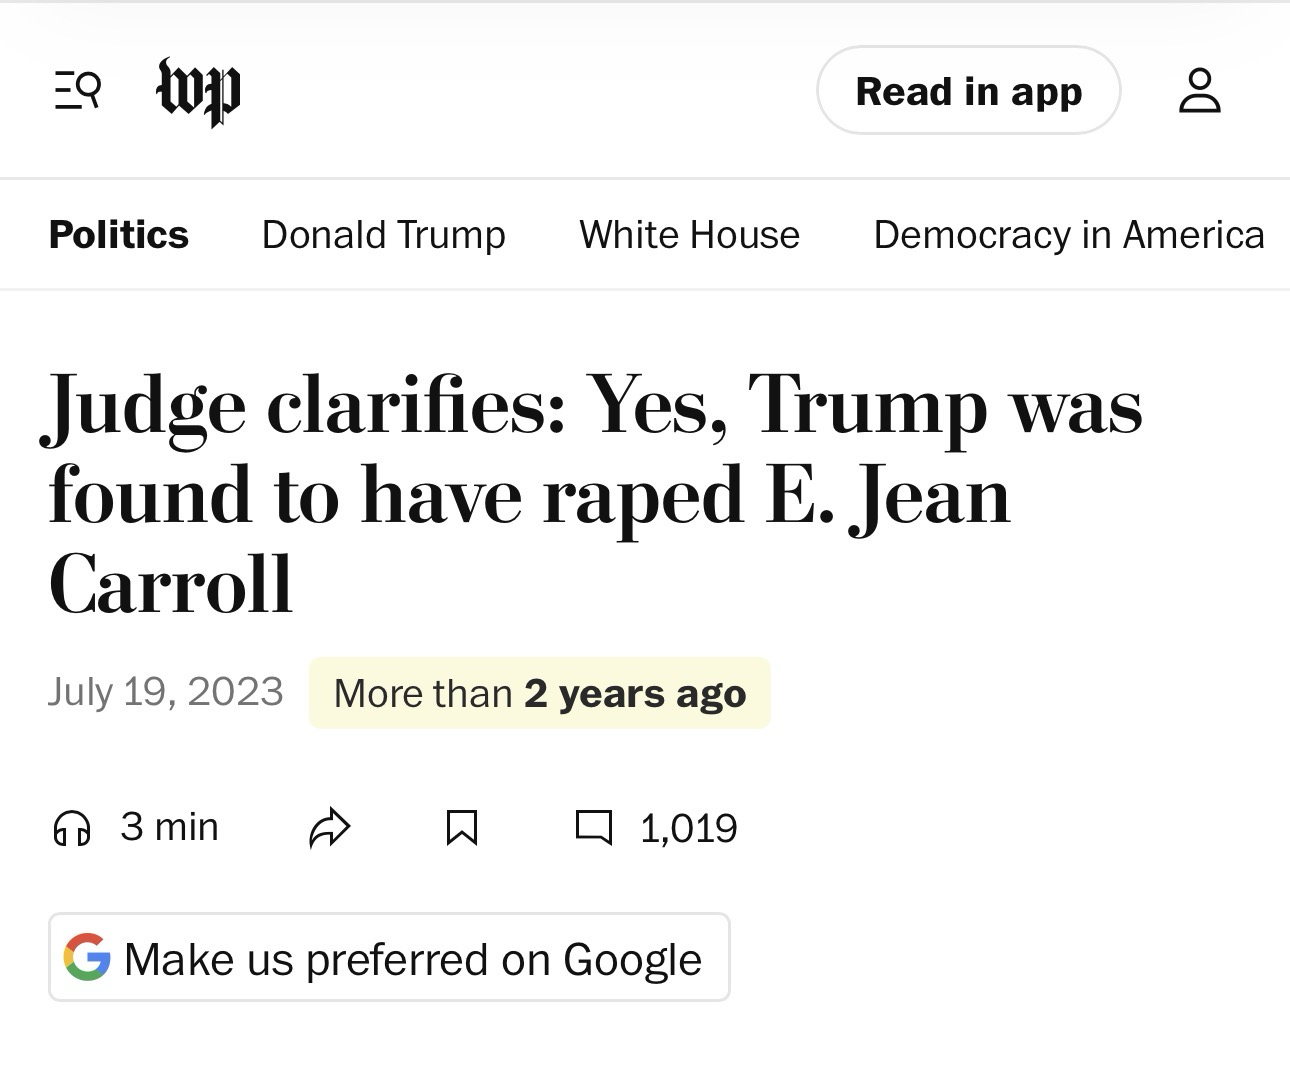1290x1070 pixels.
Task: Open the user account profile icon
Action: 1199,91
